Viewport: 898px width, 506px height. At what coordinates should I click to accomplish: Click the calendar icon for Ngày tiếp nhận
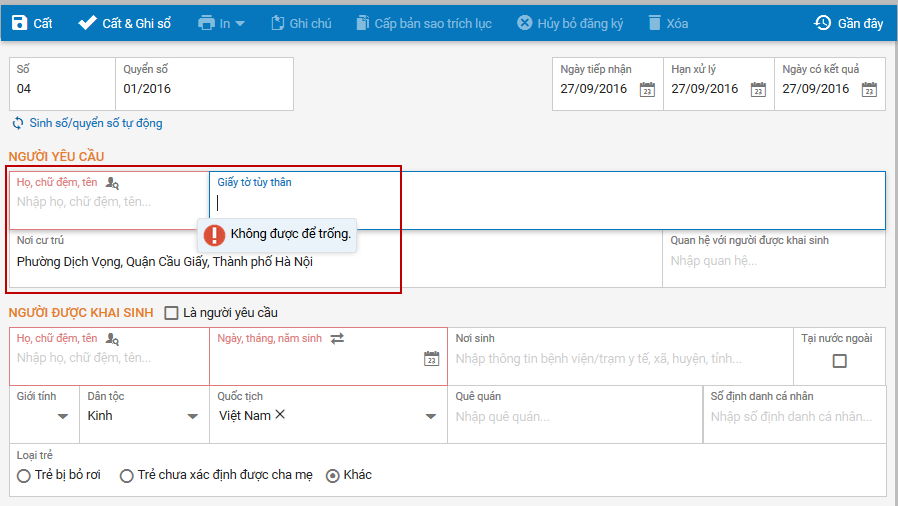point(647,90)
